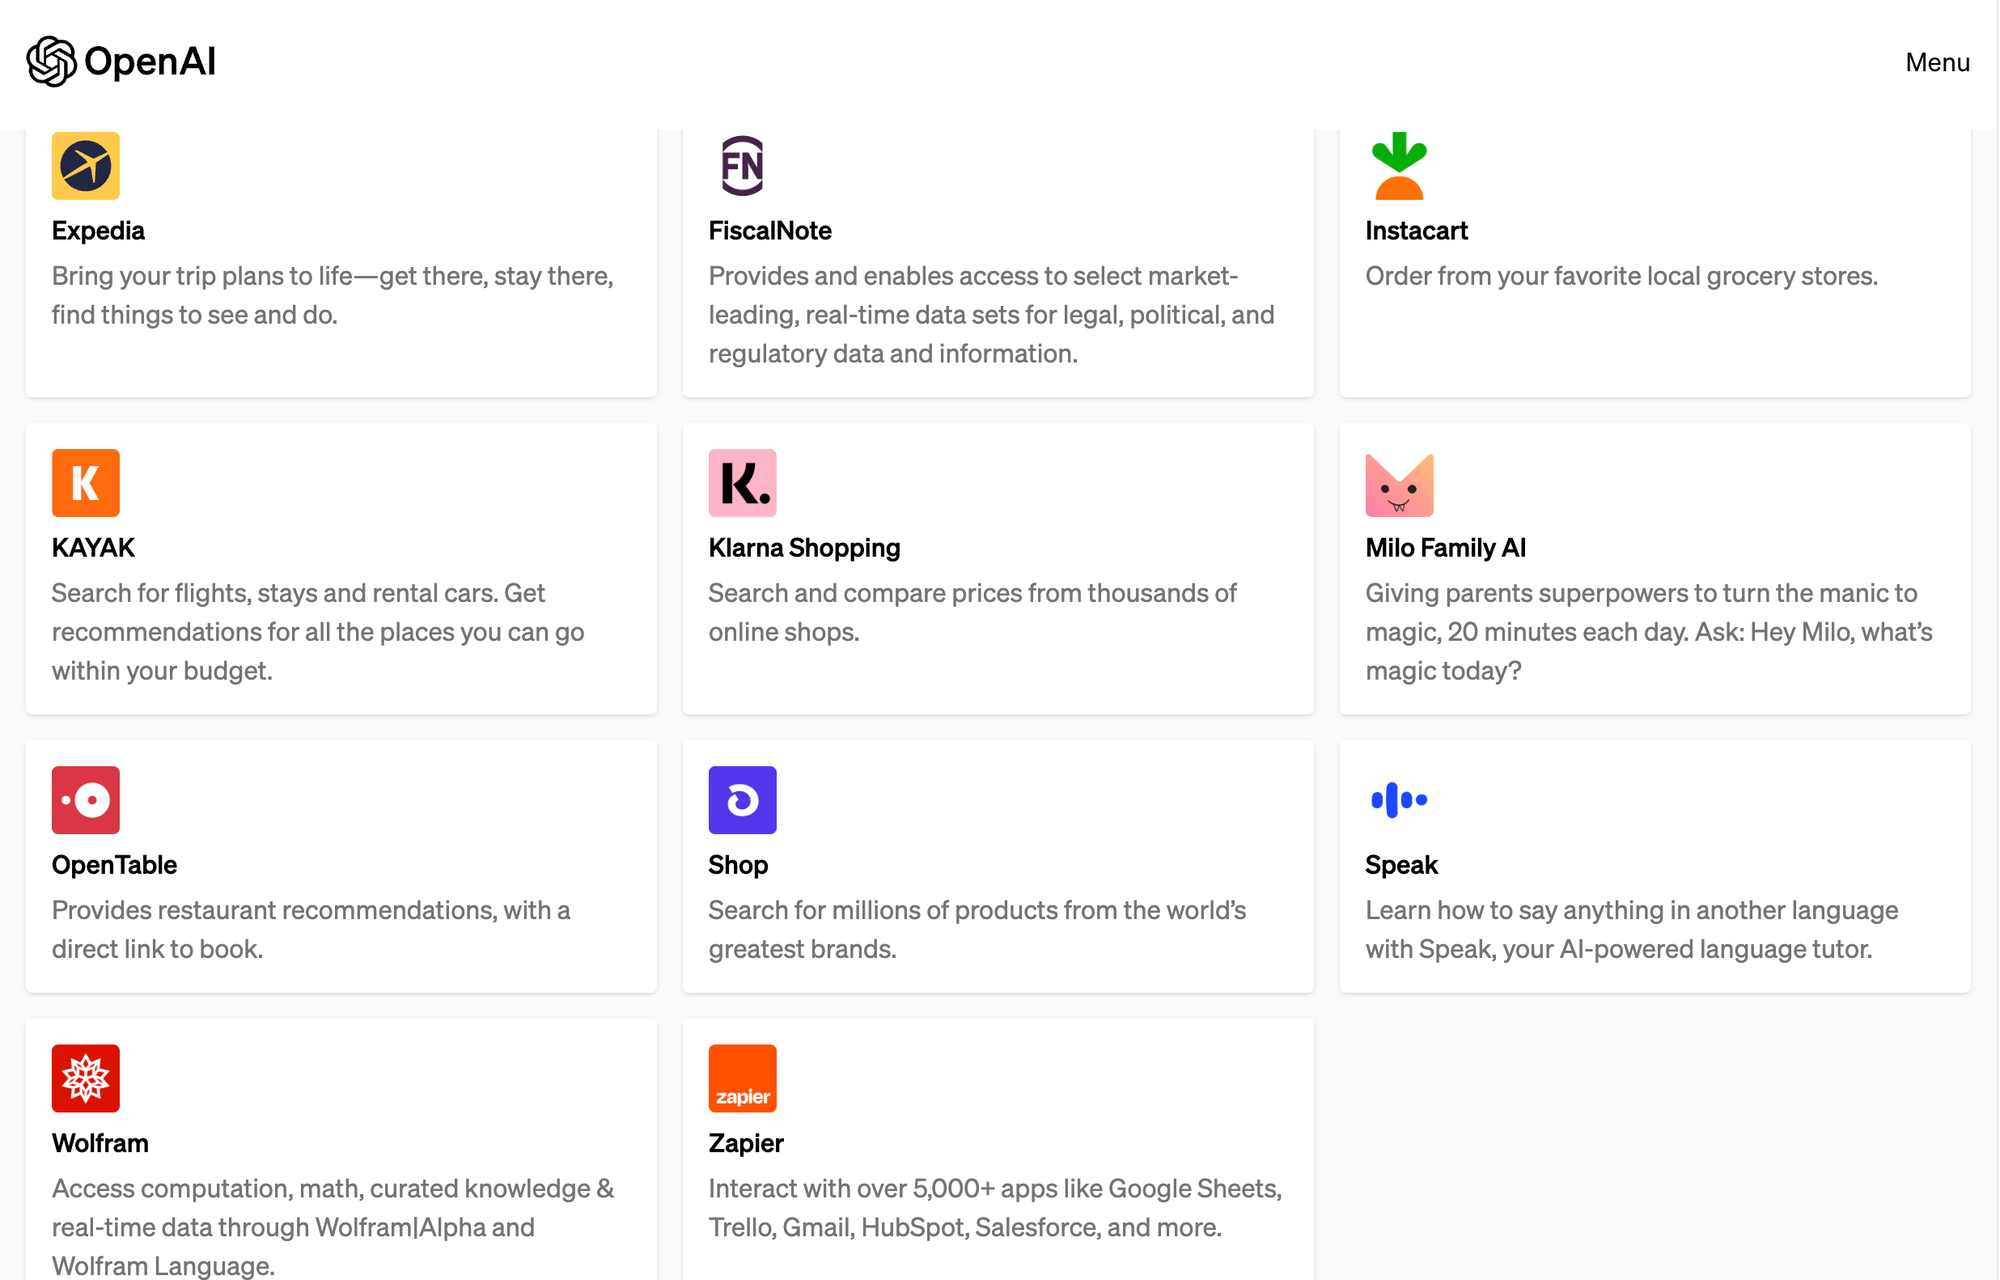Click the Speak plugin title text
The height and width of the screenshot is (1280, 2000).
click(1400, 864)
